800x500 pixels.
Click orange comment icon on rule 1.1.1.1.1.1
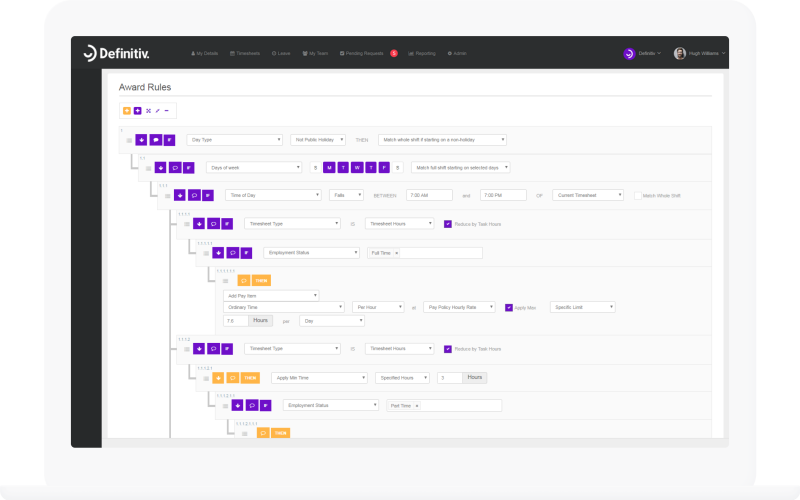[244, 281]
